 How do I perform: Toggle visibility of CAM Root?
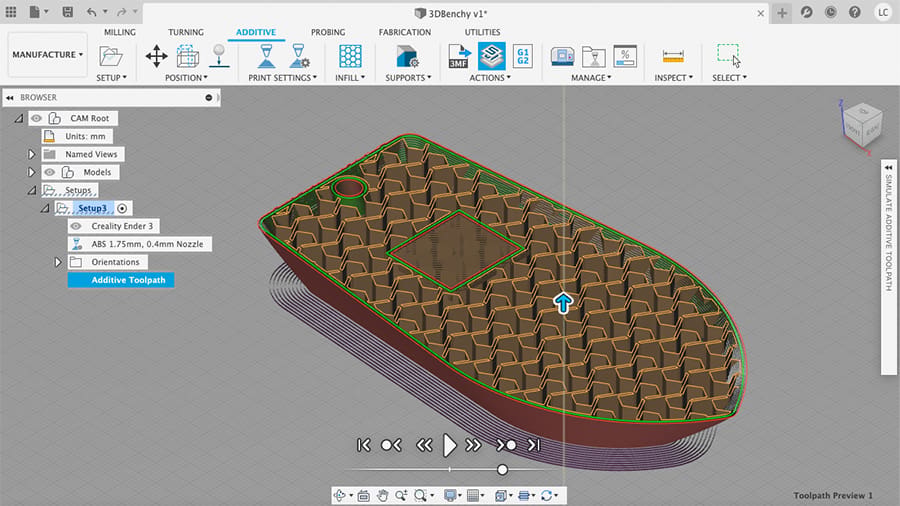pos(36,118)
